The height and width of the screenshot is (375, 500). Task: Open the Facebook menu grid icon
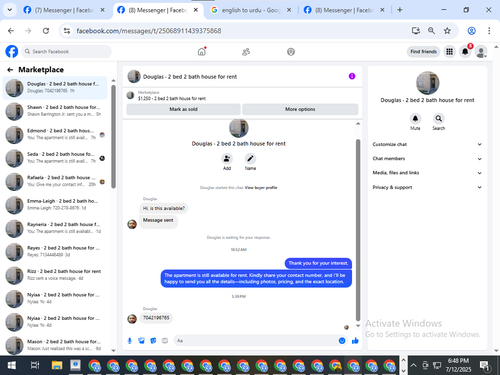(449, 52)
